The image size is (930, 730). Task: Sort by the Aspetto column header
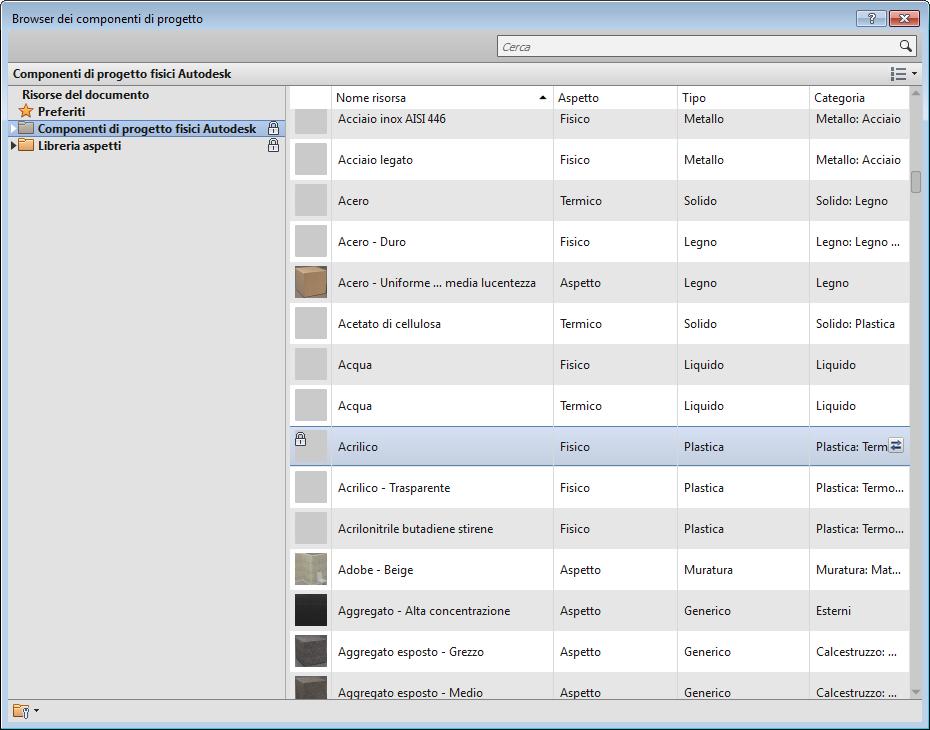tap(615, 97)
